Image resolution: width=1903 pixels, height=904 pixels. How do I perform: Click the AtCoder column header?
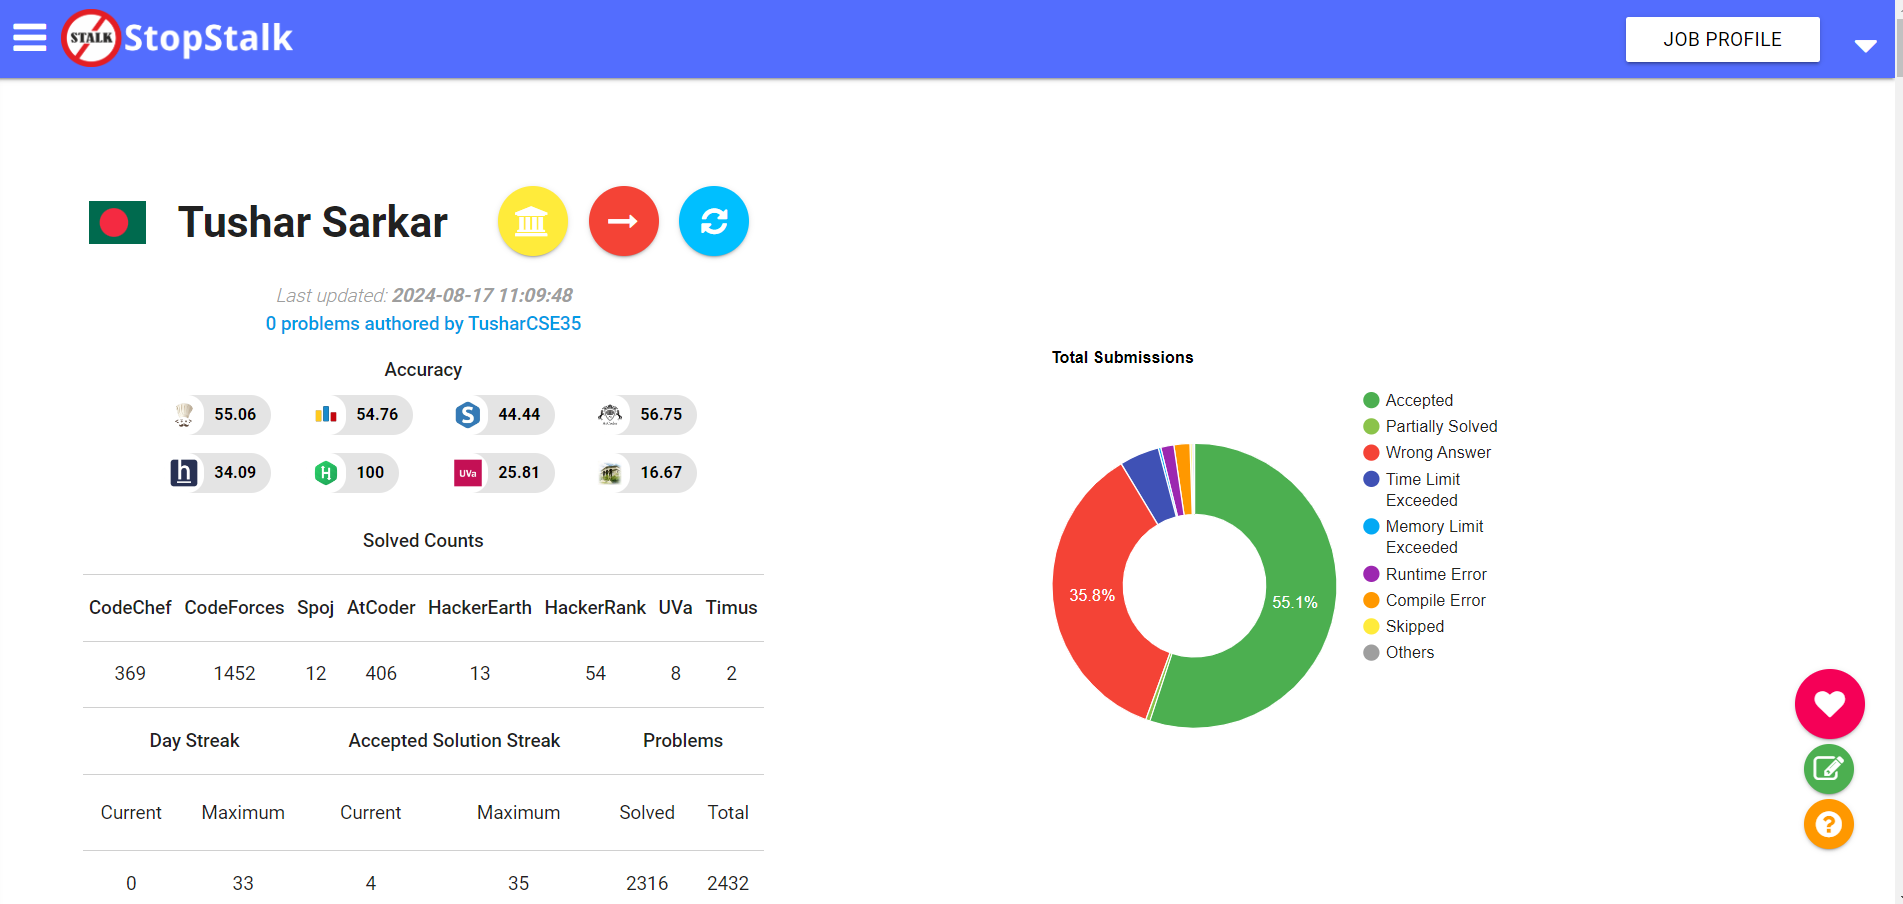point(381,608)
